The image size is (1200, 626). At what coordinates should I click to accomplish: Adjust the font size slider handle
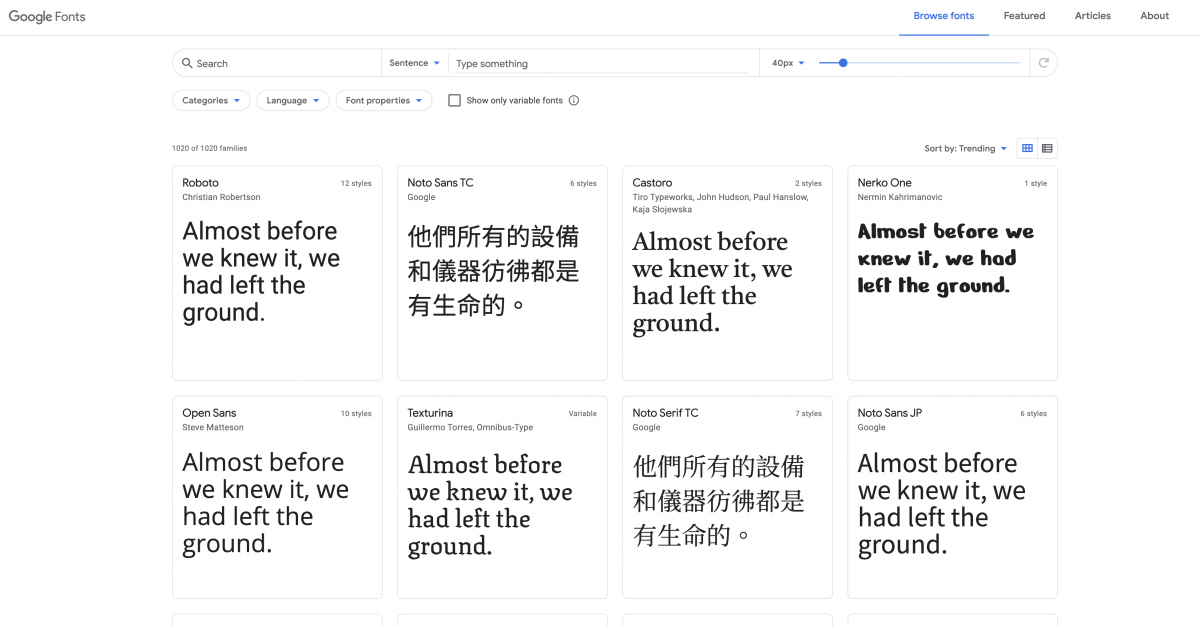(843, 63)
